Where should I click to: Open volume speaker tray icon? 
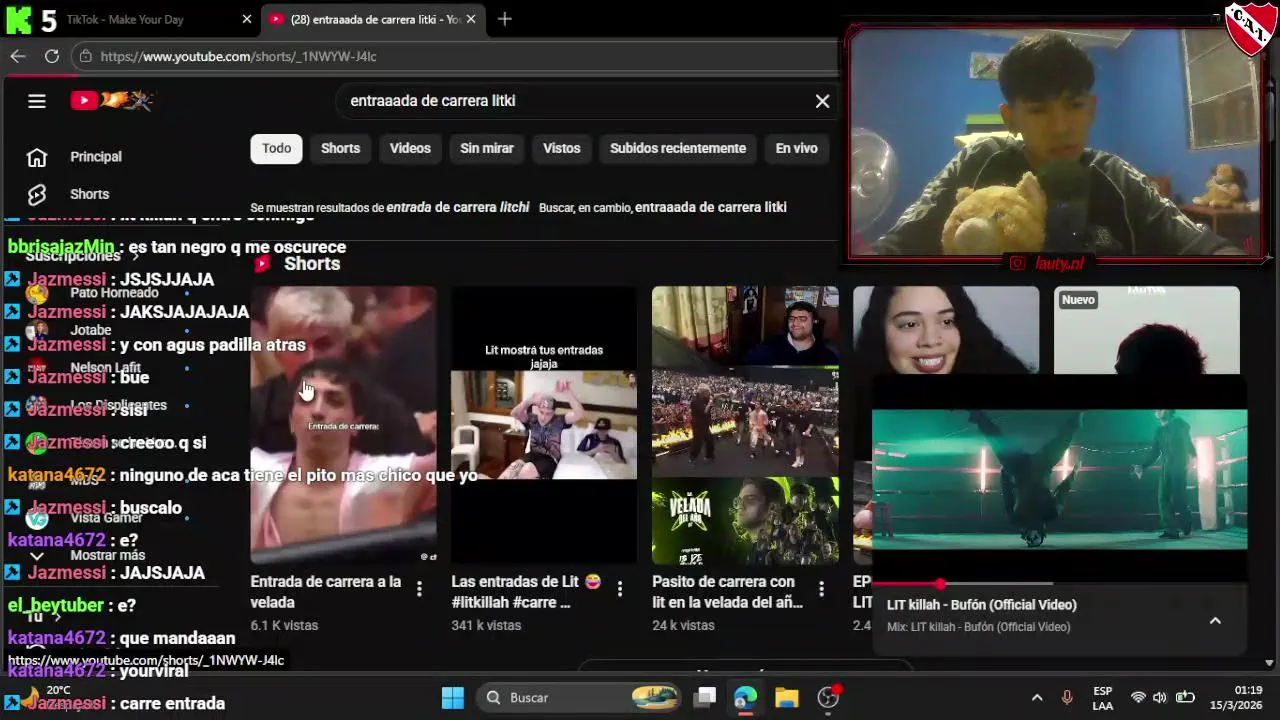coord(1160,698)
